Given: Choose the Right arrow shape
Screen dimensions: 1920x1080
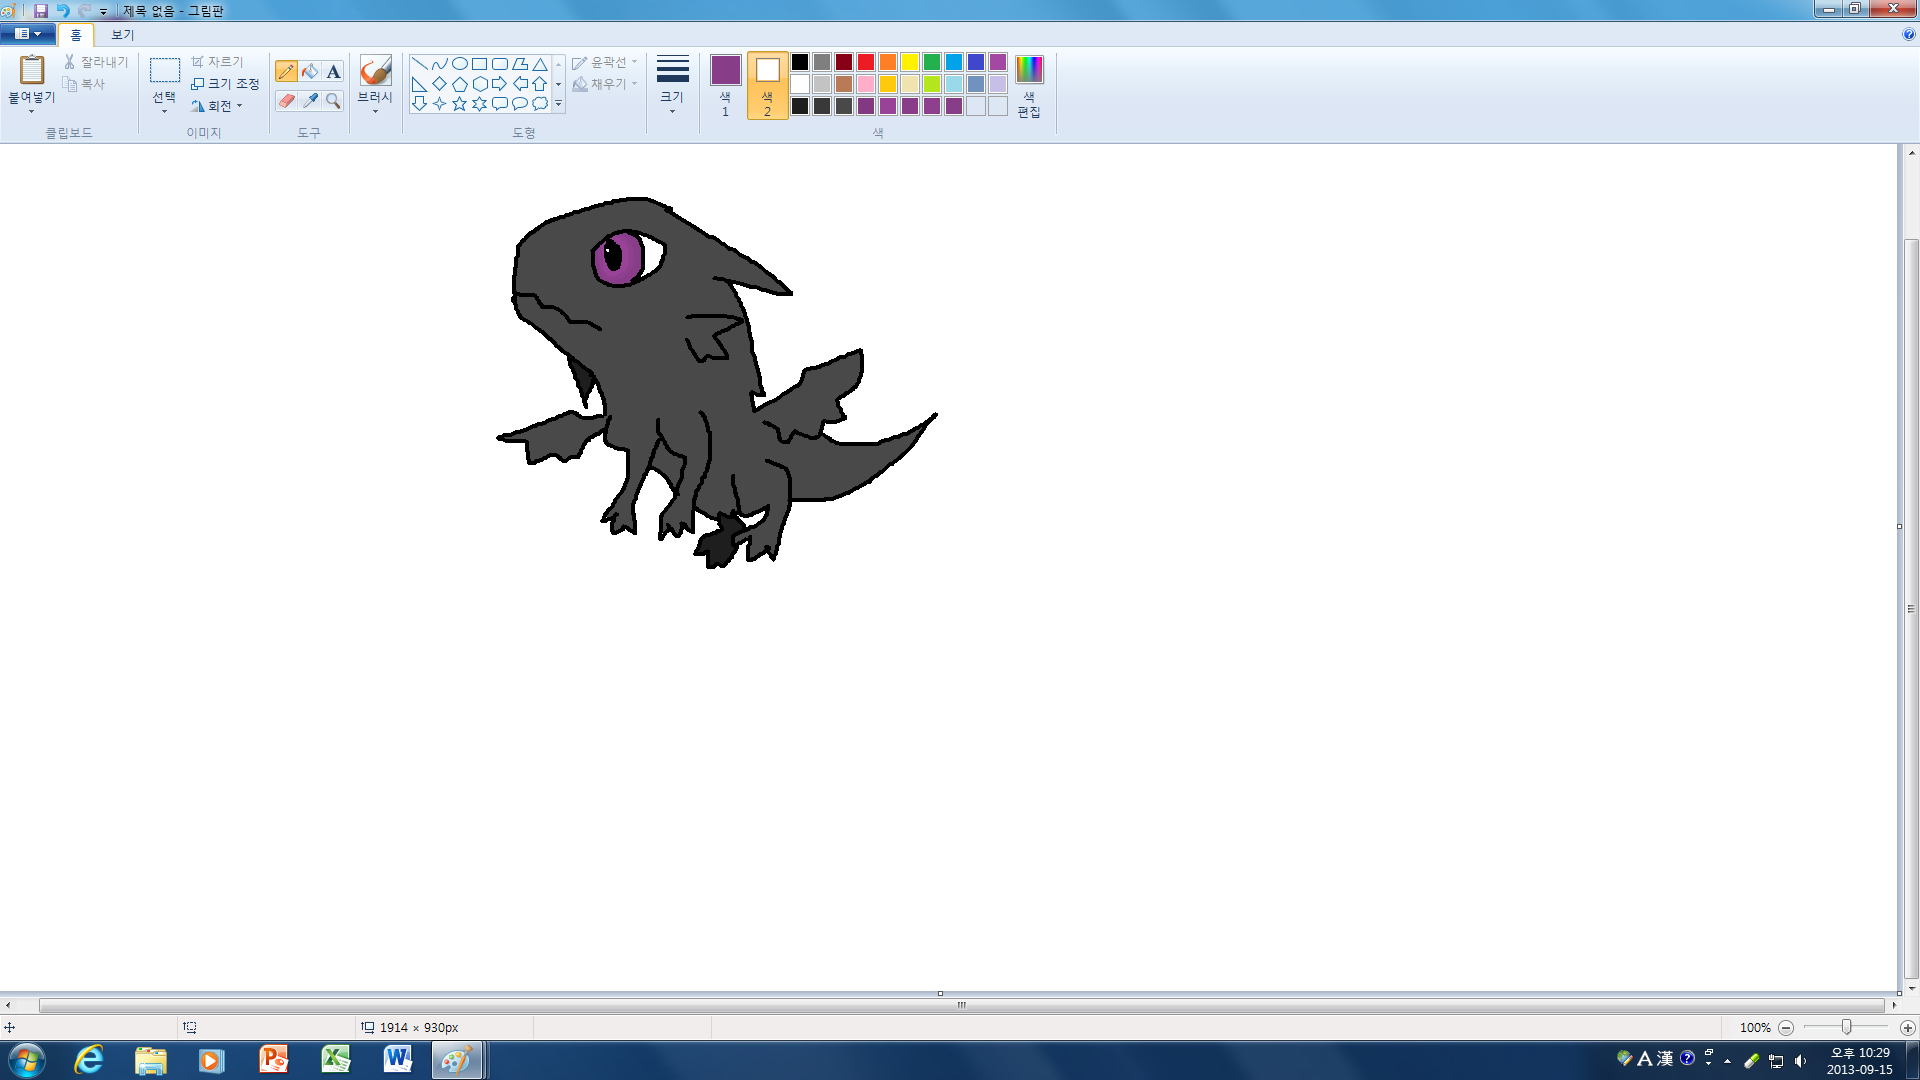Looking at the screenshot, I should (500, 84).
